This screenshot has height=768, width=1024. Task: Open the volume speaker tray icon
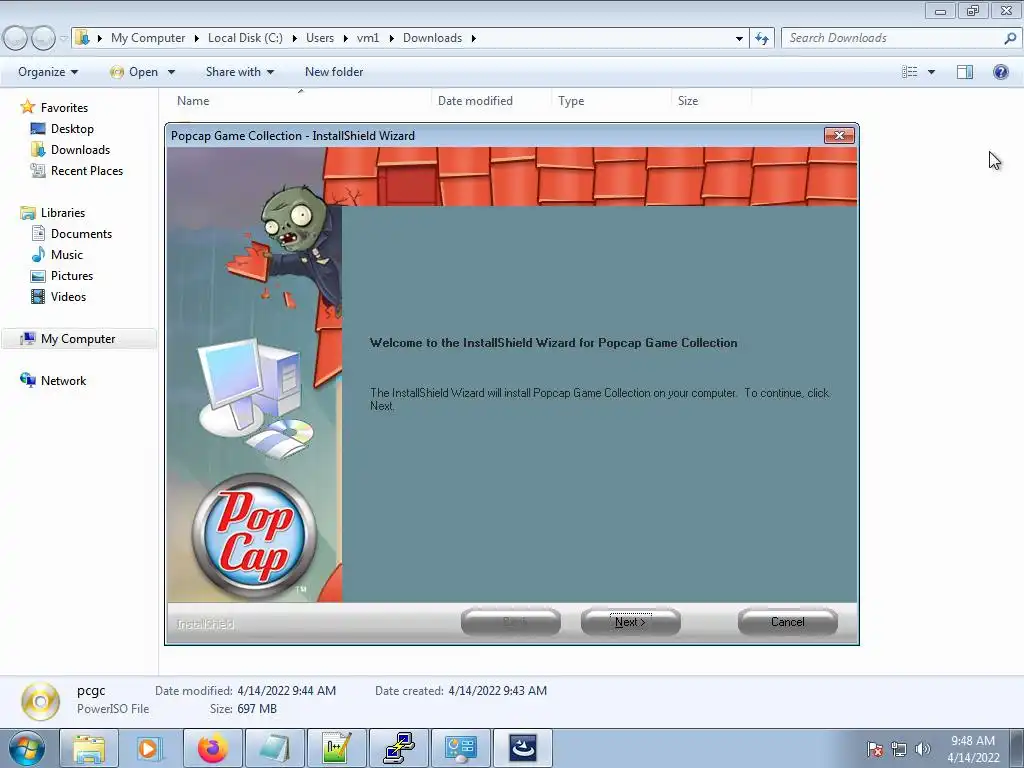click(x=923, y=749)
